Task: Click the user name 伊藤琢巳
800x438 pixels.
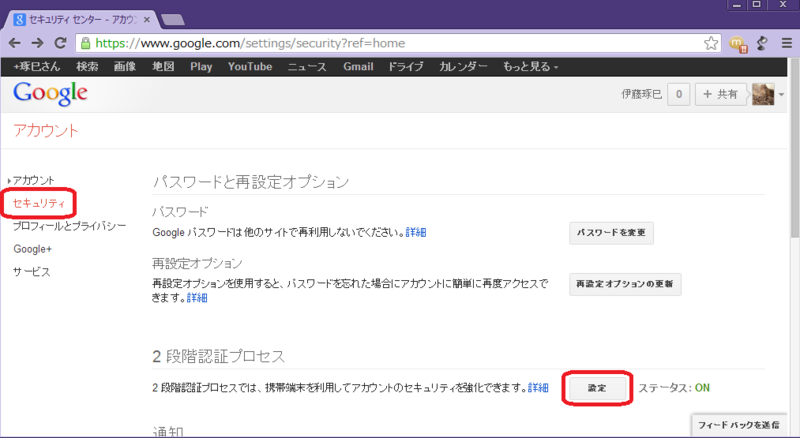Action: tap(641, 94)
